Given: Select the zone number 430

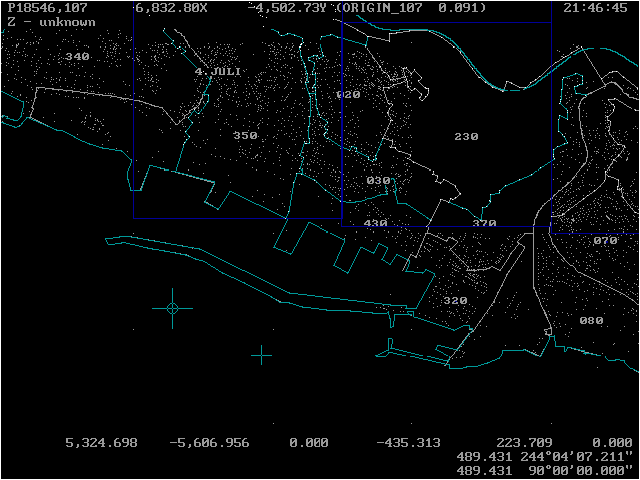Looking at the screenshot, I should pyautogui.click(x=375, y=223).
